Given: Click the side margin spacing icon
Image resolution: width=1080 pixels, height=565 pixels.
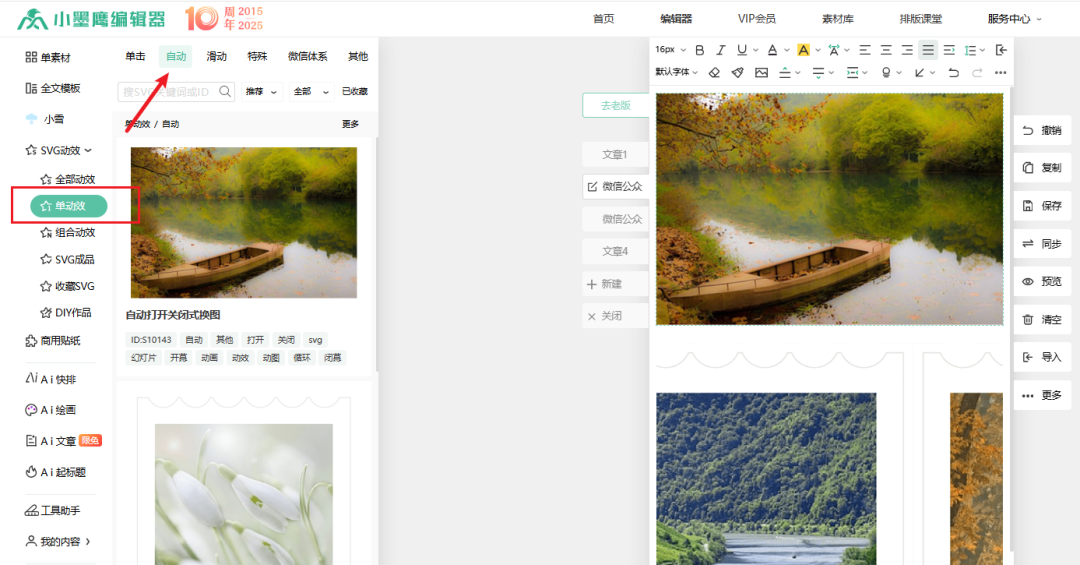Looking at the screenshot, I should [x=852, y=72].
